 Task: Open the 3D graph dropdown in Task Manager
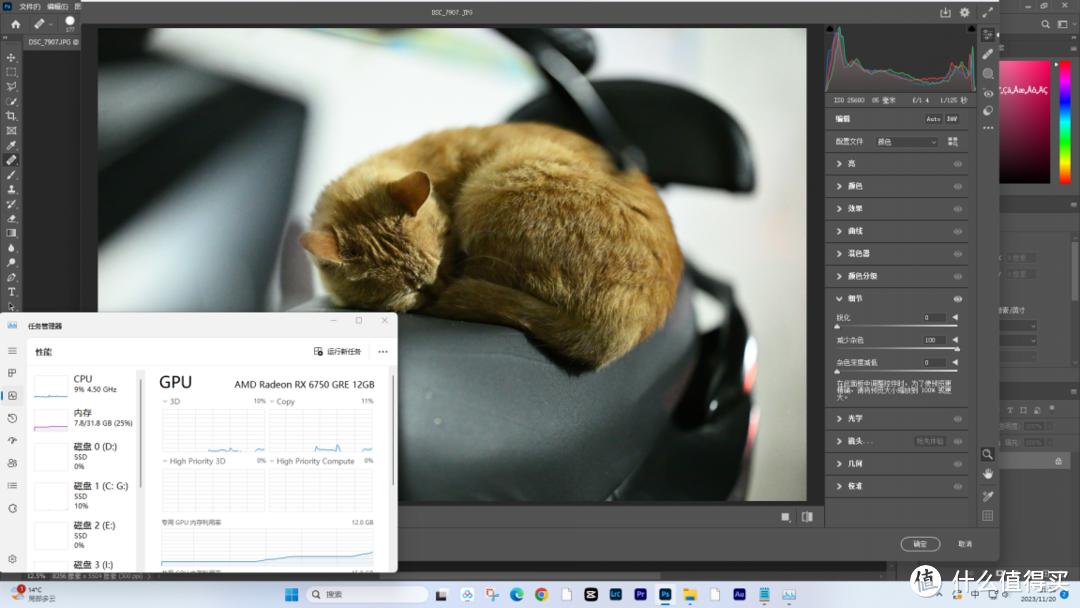(x=165, y=401)
